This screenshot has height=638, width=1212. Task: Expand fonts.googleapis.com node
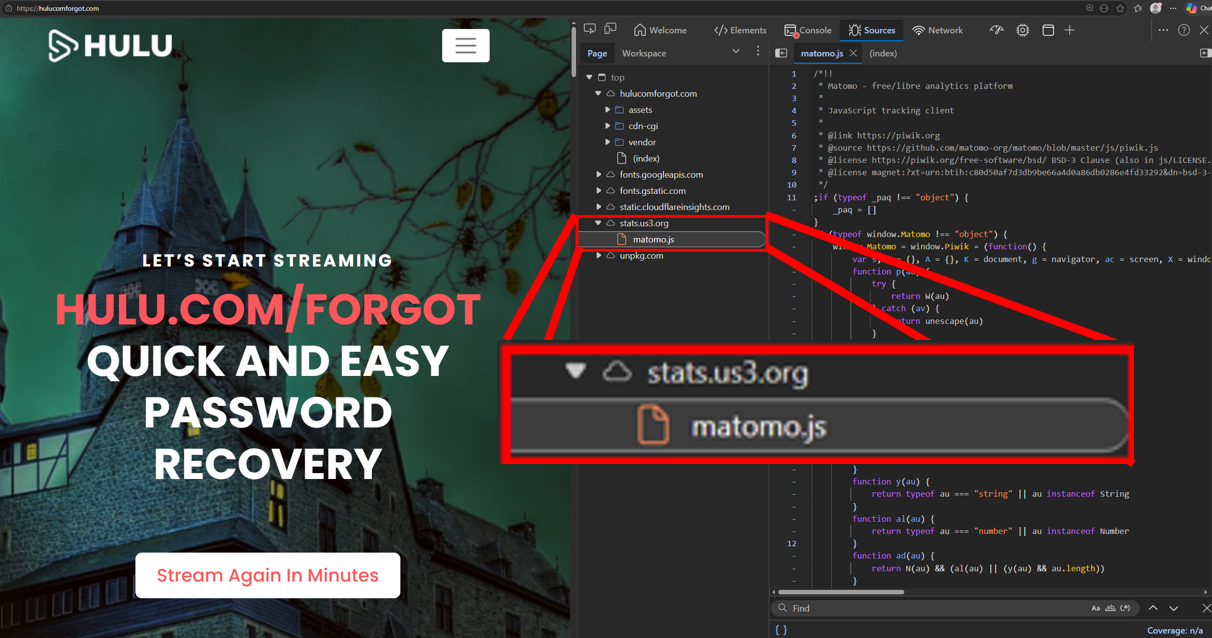pyautogui.click(x=599, y=174)
